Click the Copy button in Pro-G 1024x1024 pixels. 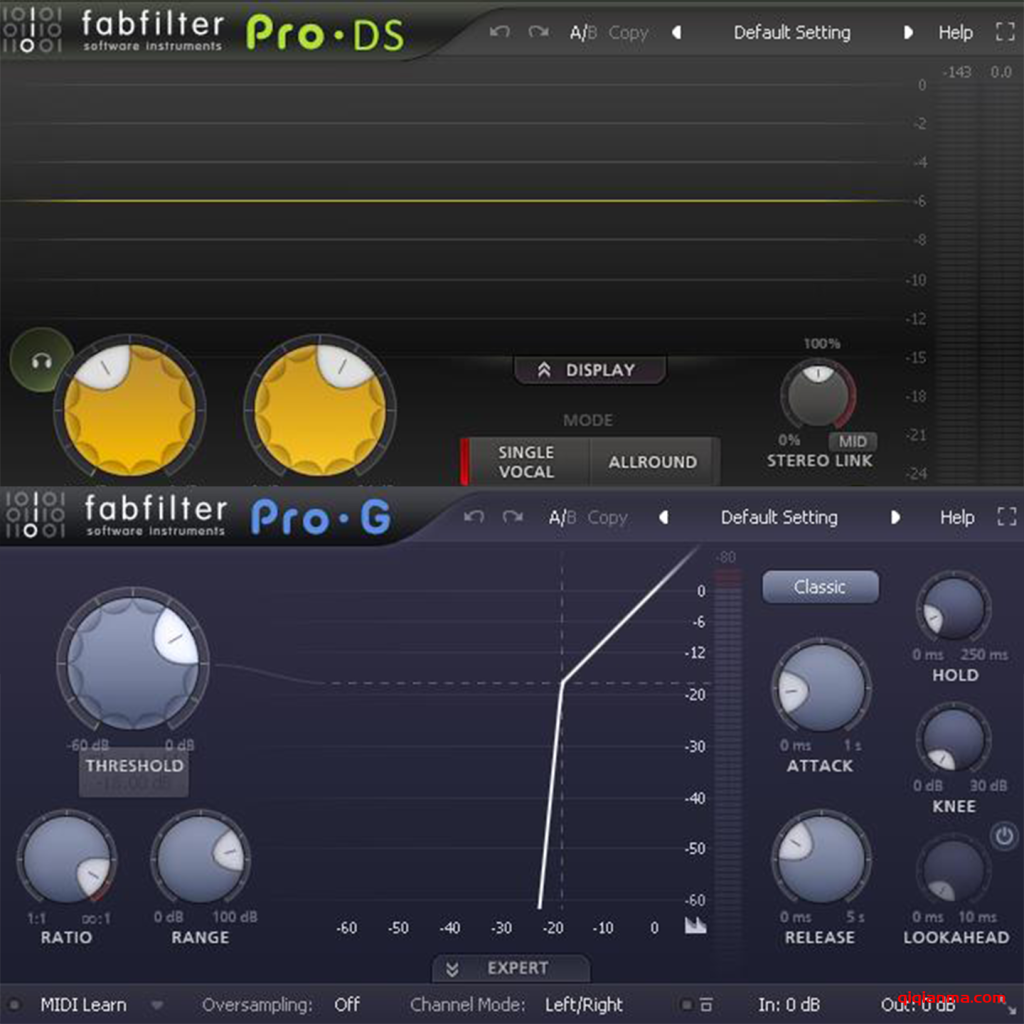pyautogui.click(x=607, y=517)
